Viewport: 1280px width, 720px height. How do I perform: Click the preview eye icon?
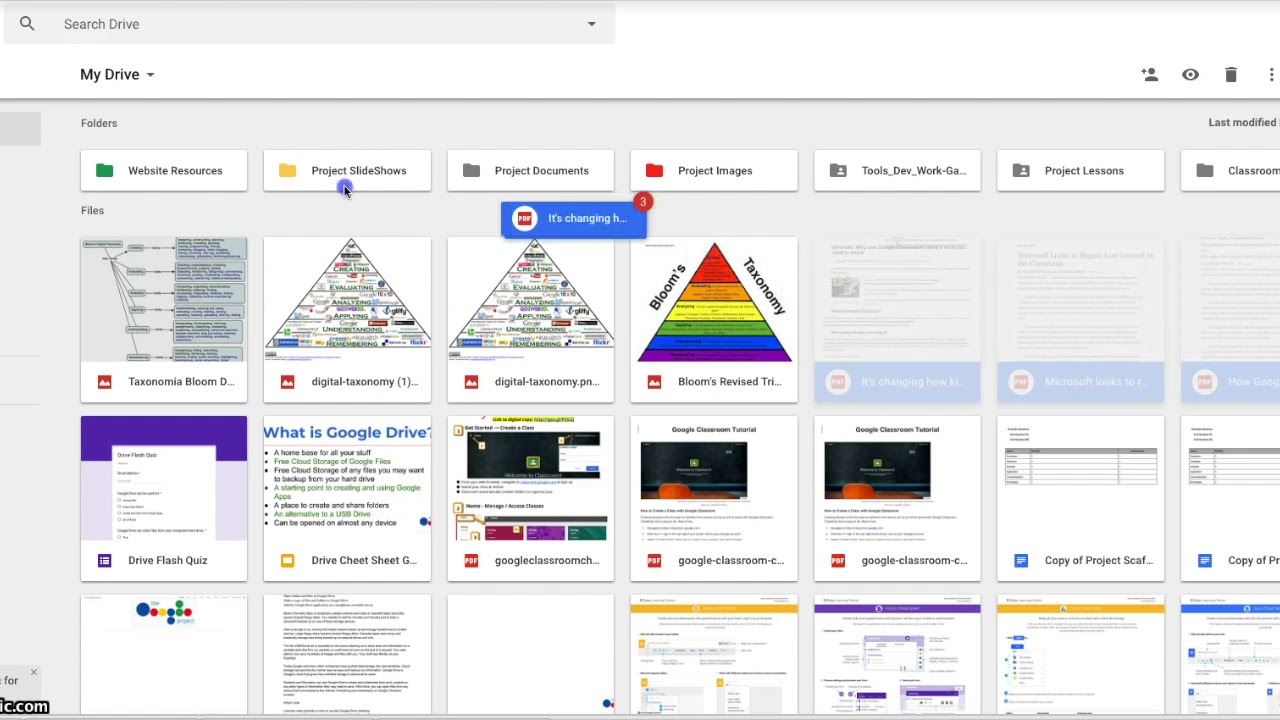1190,75
